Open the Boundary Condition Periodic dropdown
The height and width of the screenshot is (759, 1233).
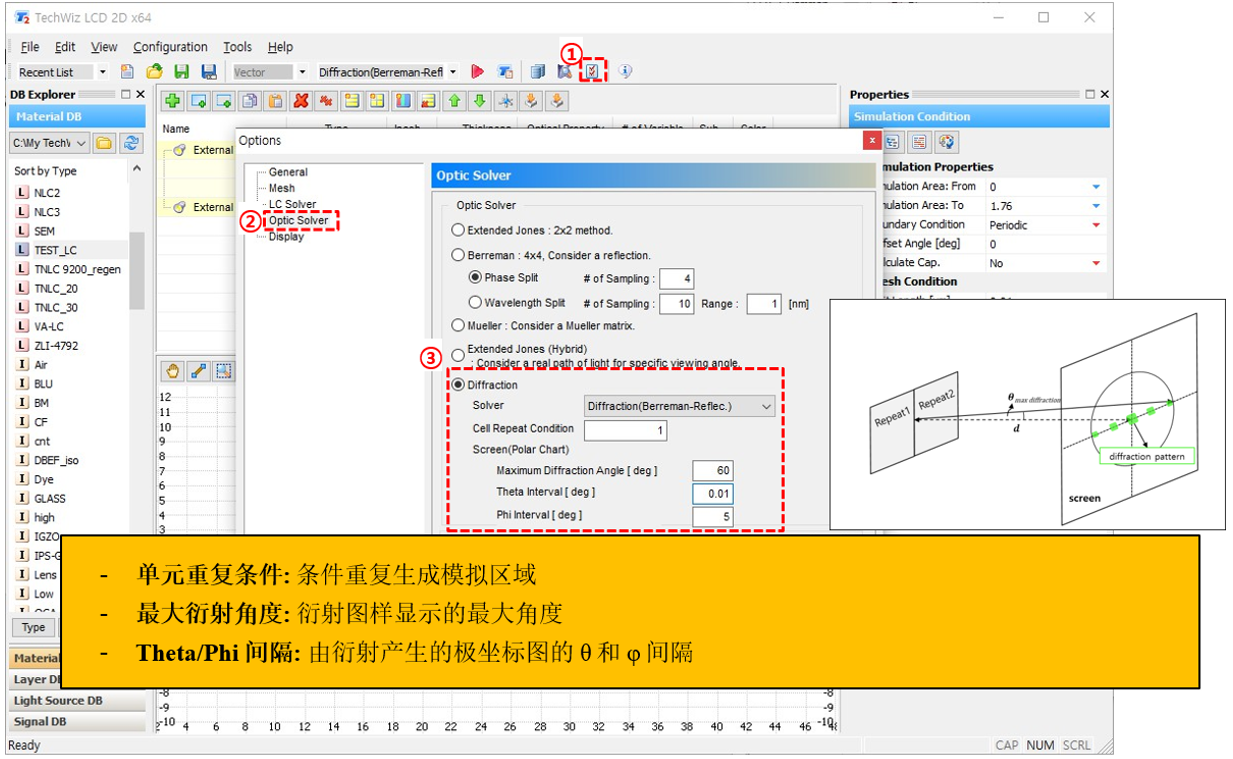pos(1096,225)
